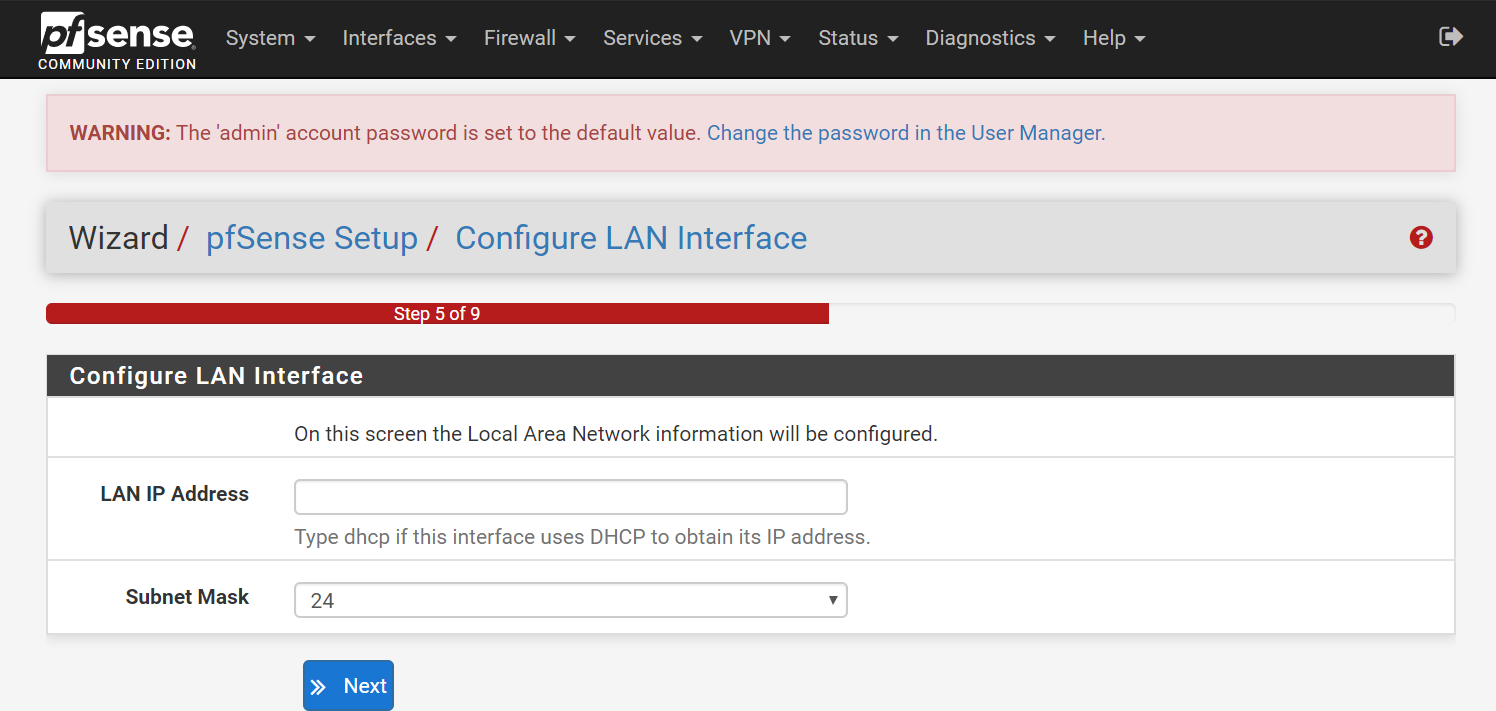Open the Diagnostics menu
This screenshot has height=711, width=1496.
(x=990, y=38)
